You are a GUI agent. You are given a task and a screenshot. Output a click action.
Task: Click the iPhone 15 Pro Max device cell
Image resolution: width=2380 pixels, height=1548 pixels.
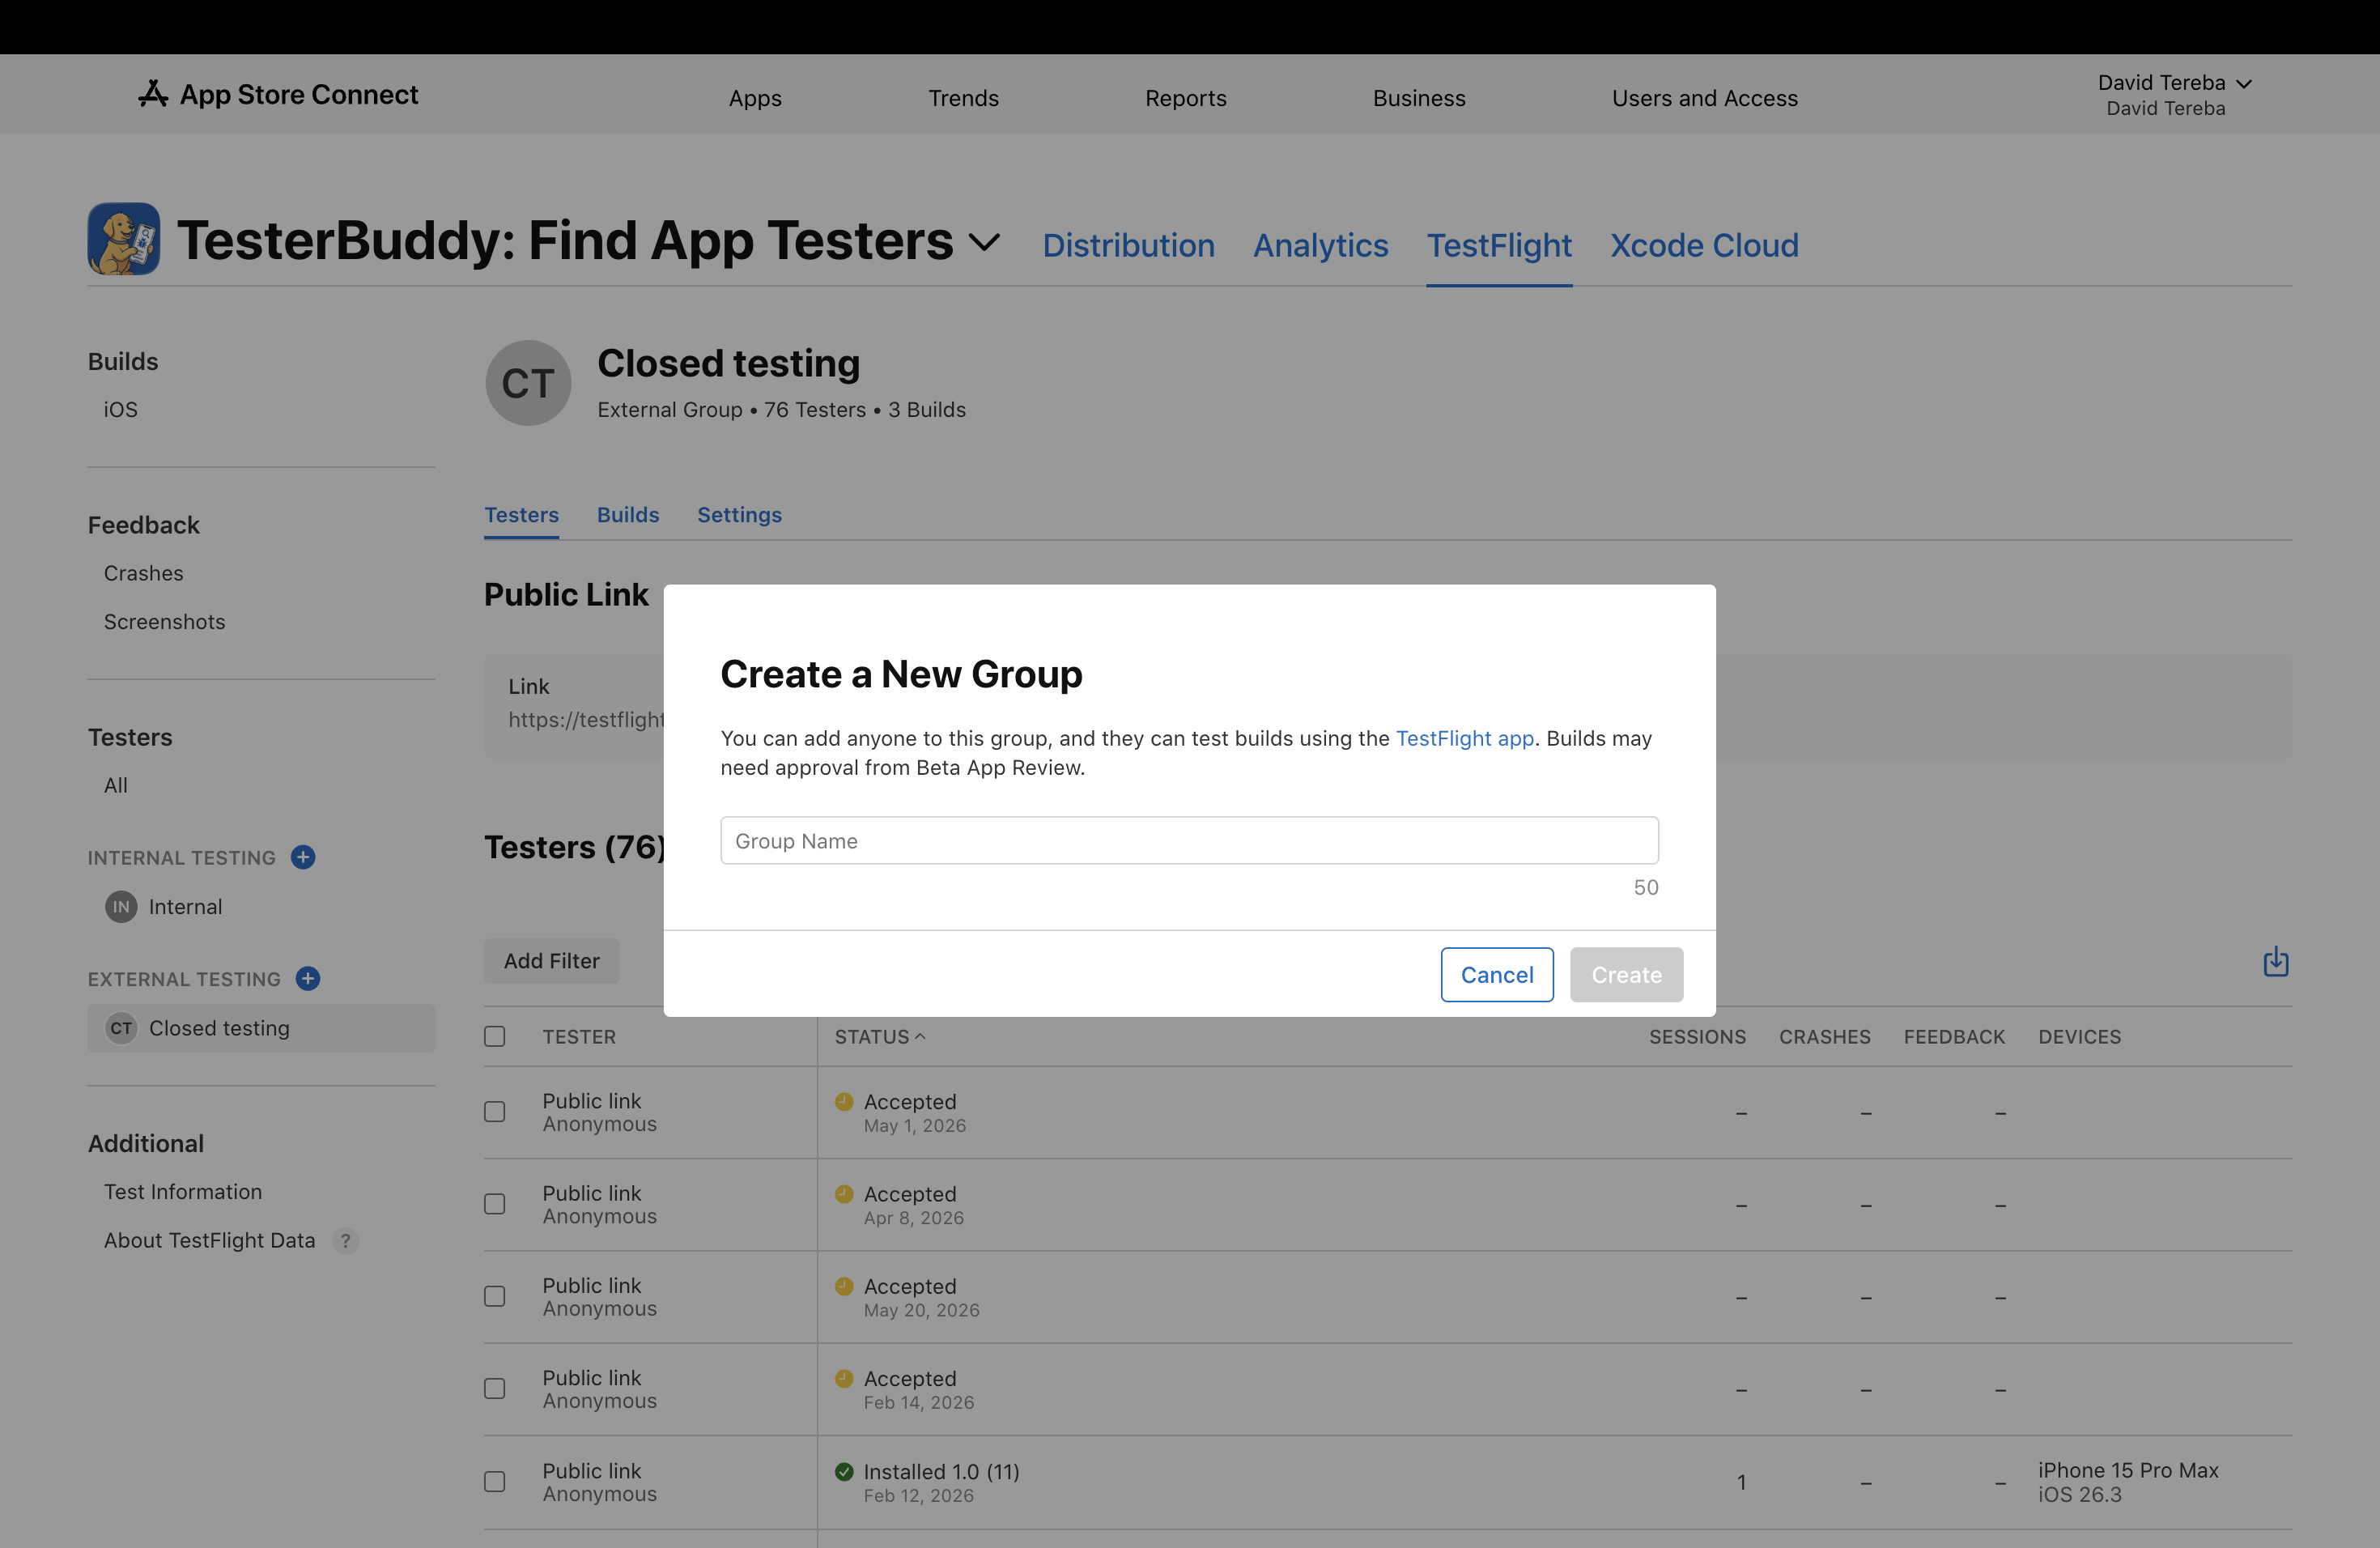[x=2128, y=1482]
